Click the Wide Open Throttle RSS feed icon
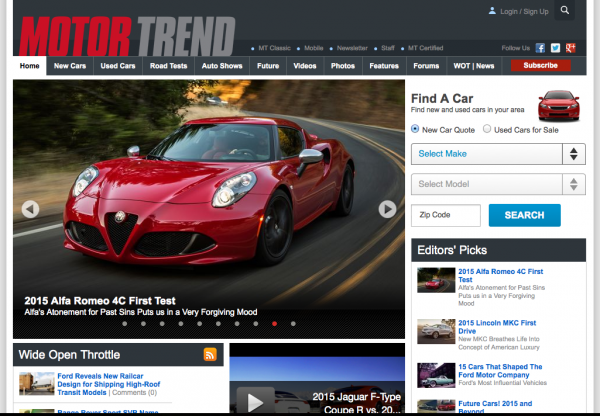Viewport: 600px width, 416px height. 210,354
